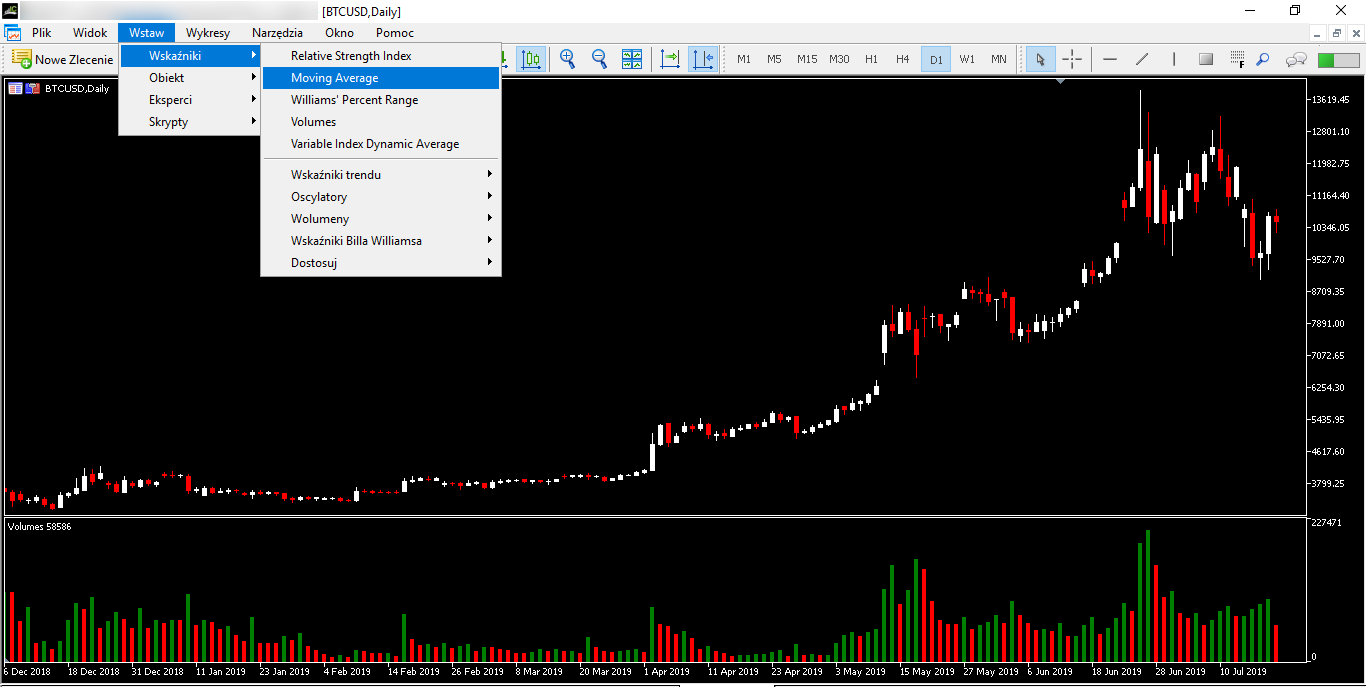Switch to the H4 timeframe

pyautogui.click(x=903, y=59)
